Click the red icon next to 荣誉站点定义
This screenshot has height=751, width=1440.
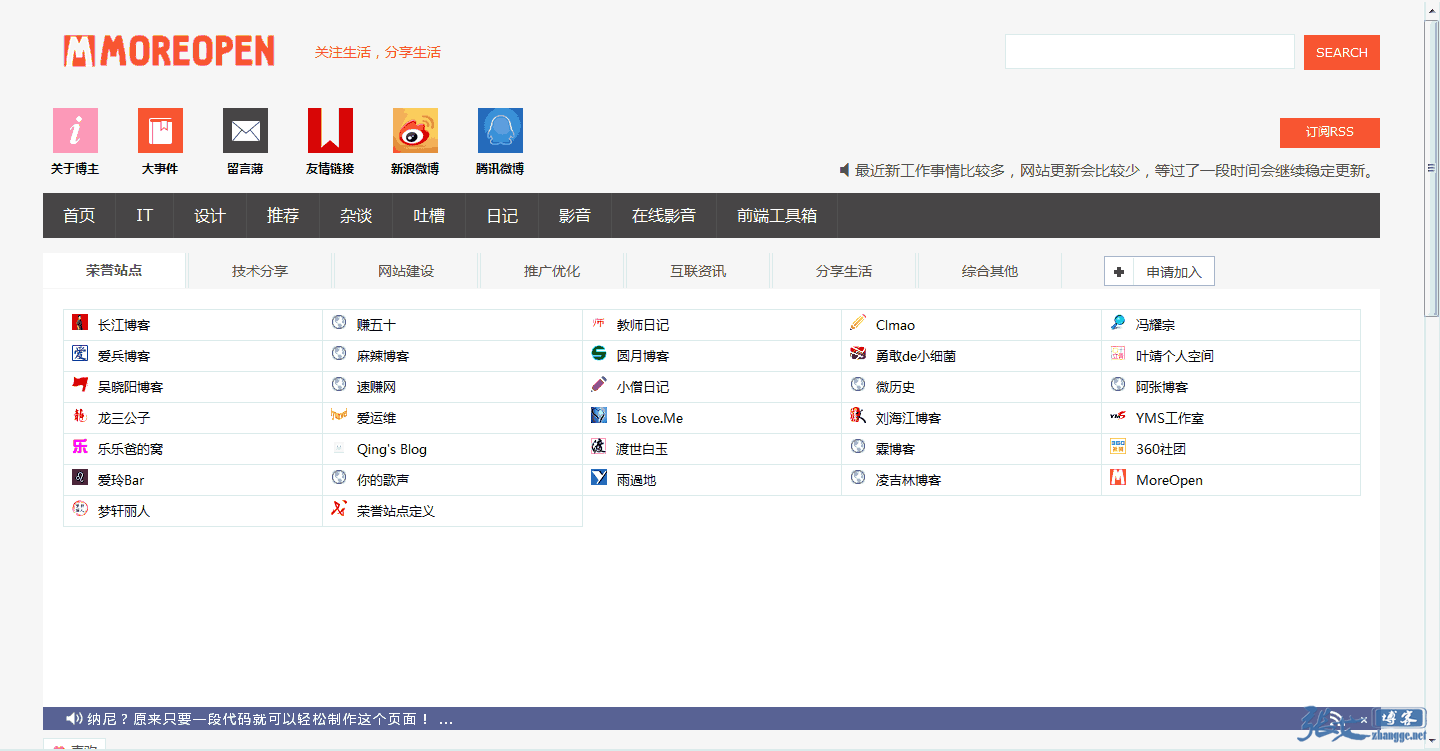[x=339, y=509]
